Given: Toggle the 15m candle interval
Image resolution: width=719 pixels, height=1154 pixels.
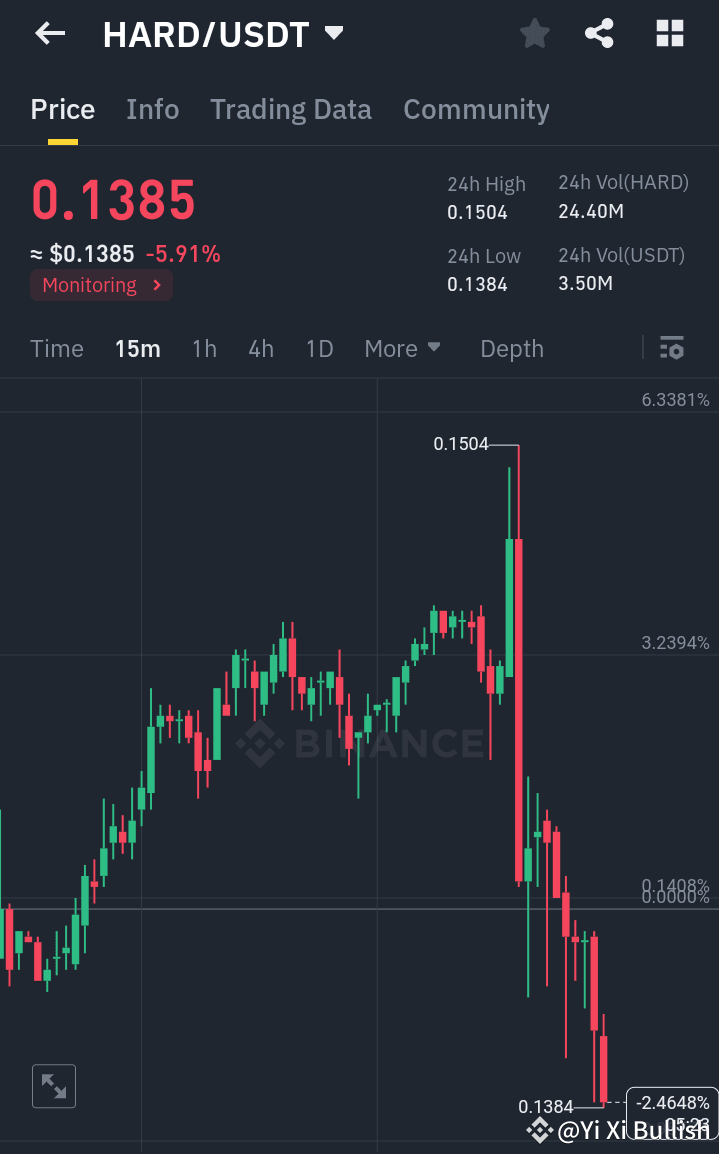Looking at the screenshot, I should click(138, 348).
